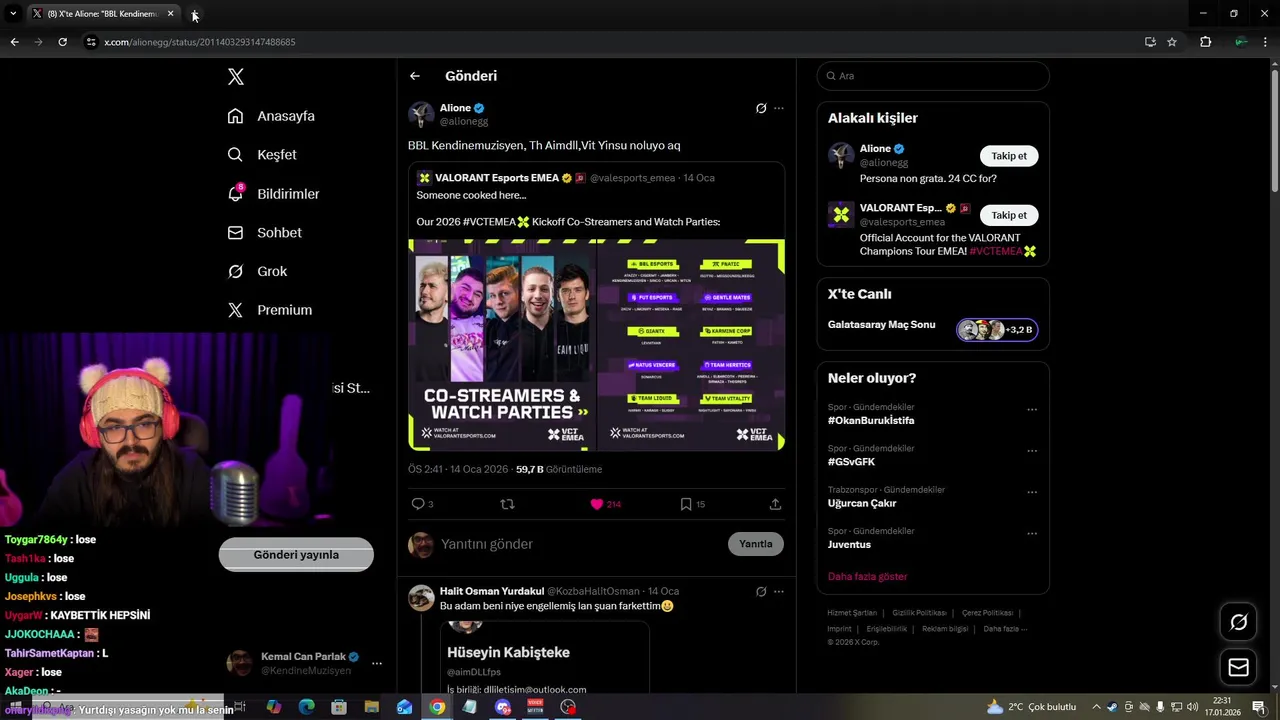The image size is (1280, 720).
Task: Click the share icon on the post
Action: [x=775, y=504]
